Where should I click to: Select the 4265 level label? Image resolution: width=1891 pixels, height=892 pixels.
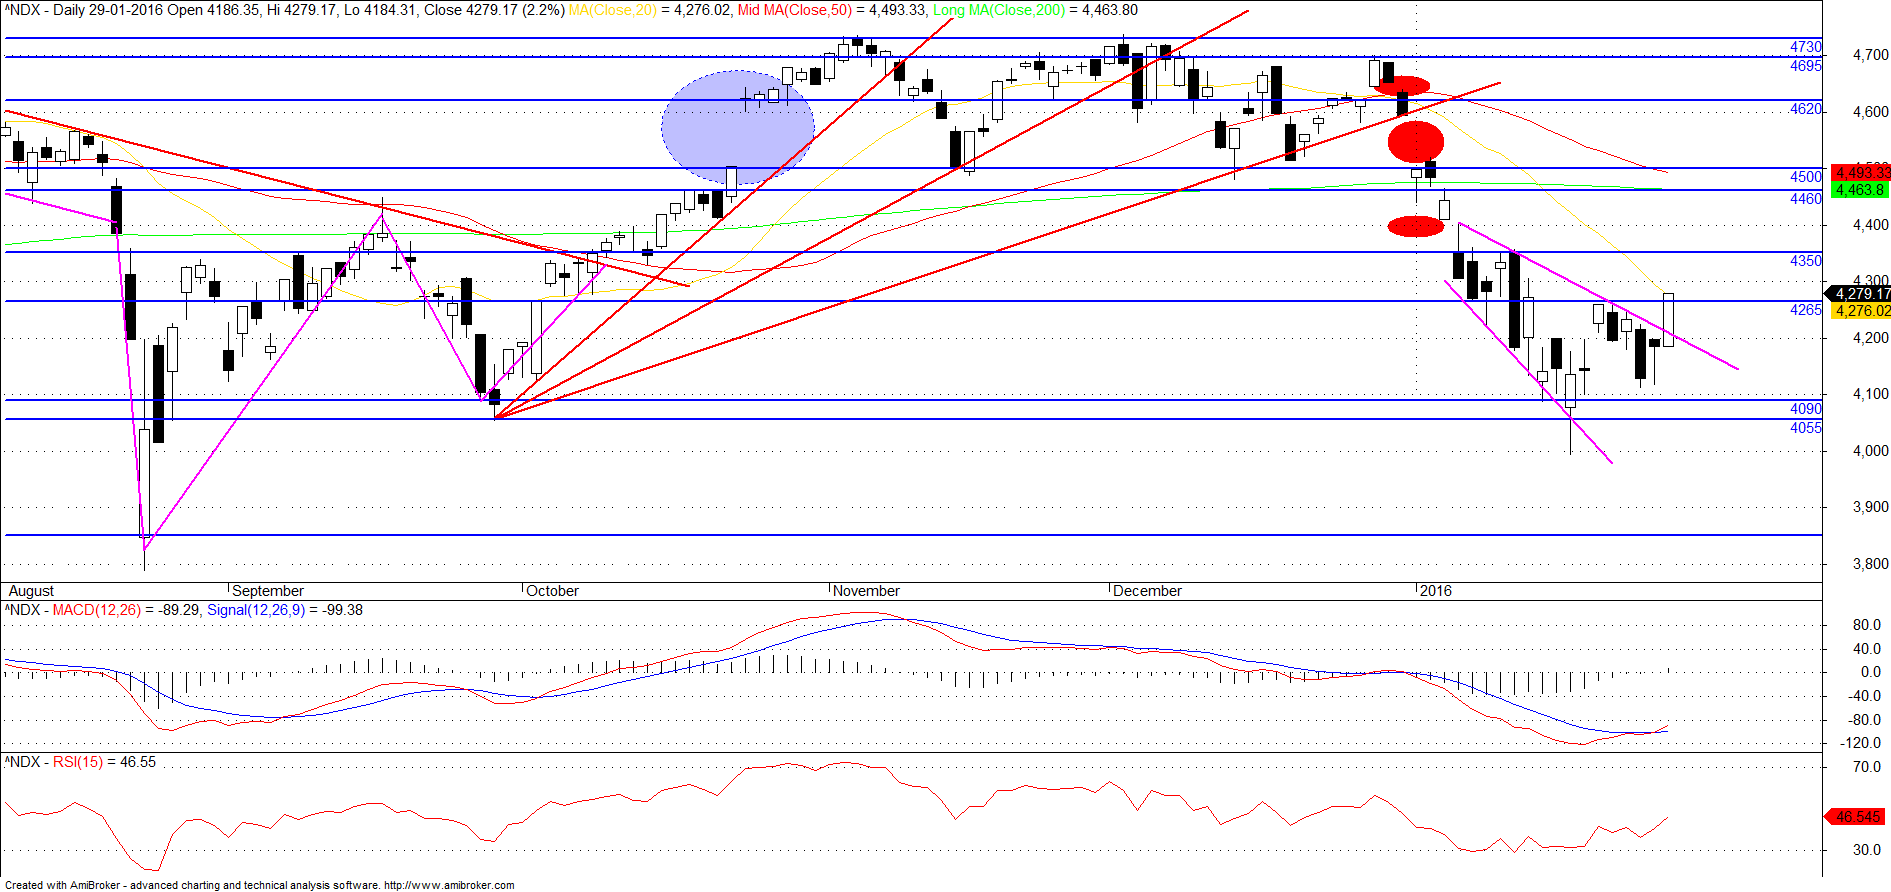[1805, 310]
